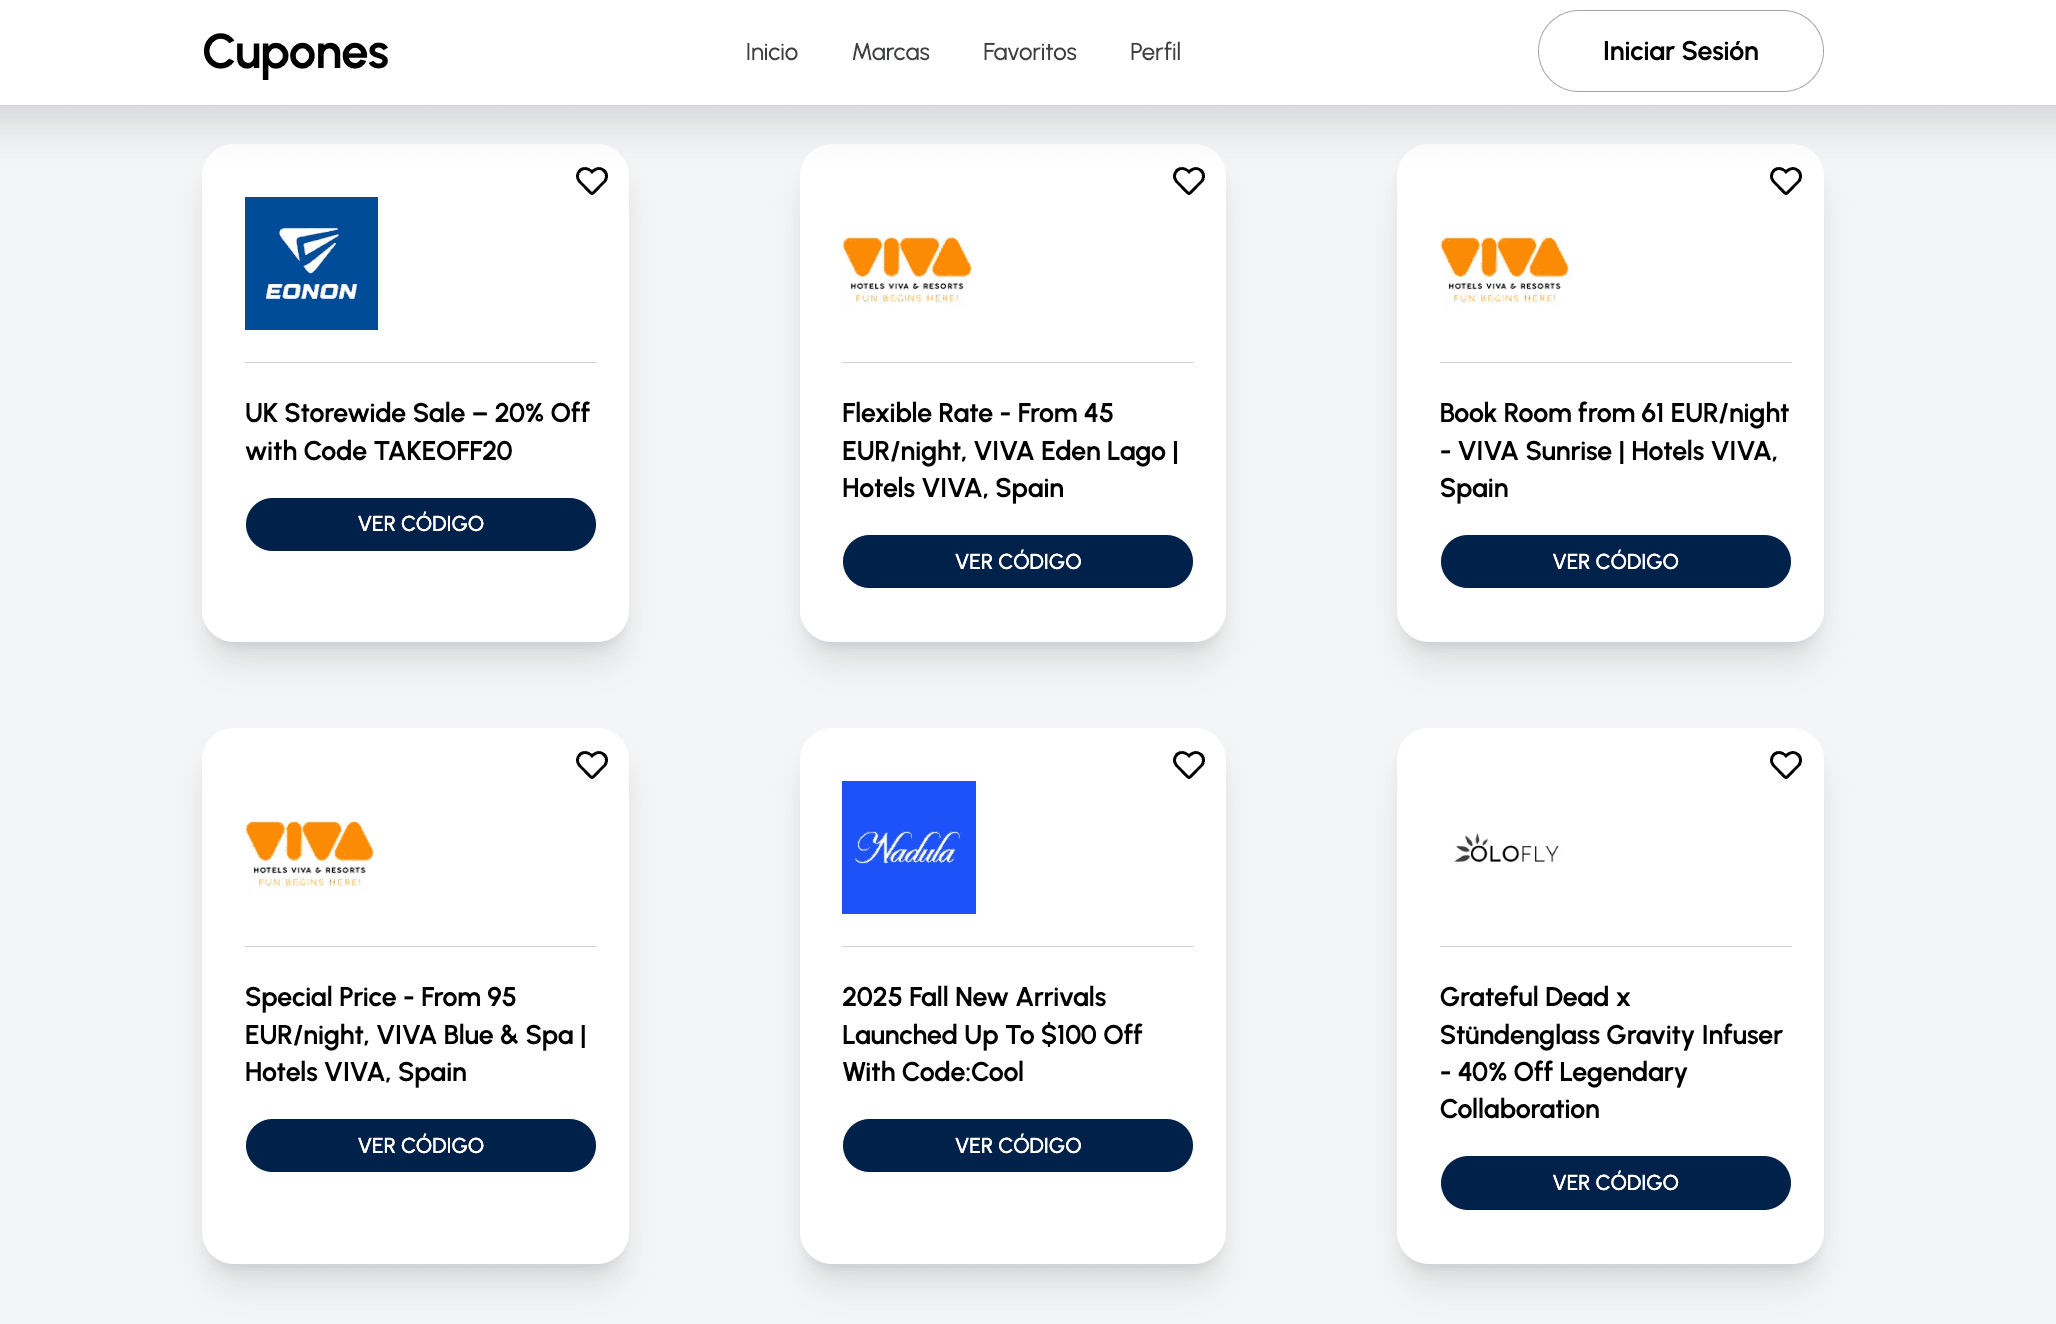Click the Olofly brand logo

coord(1506,850)
